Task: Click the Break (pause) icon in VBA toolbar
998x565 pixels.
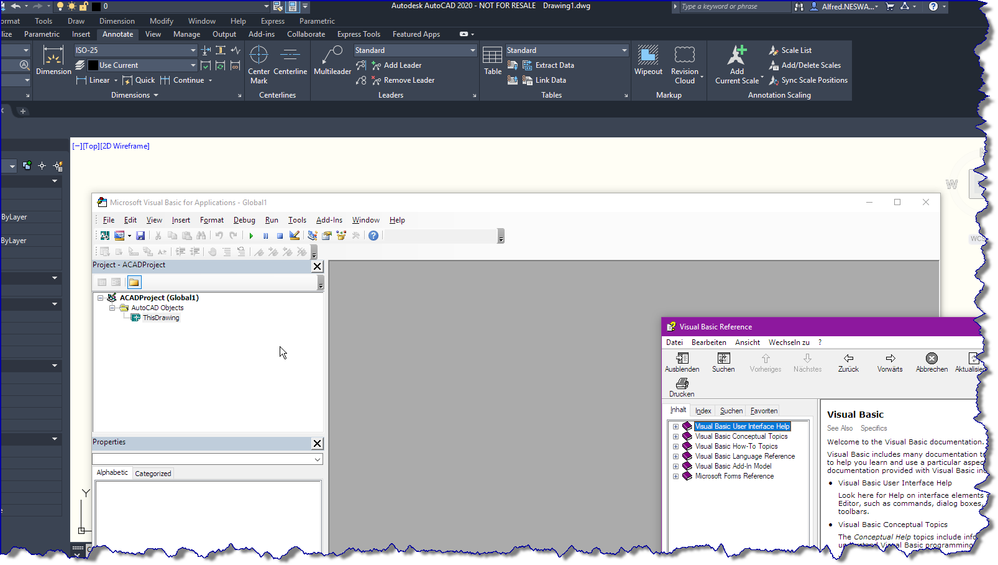Action: [x=265, y=236]
